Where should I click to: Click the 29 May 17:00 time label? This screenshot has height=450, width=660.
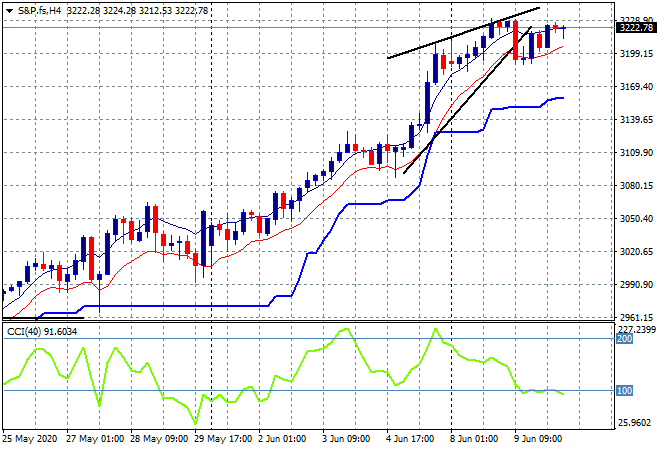click(223, 439)
